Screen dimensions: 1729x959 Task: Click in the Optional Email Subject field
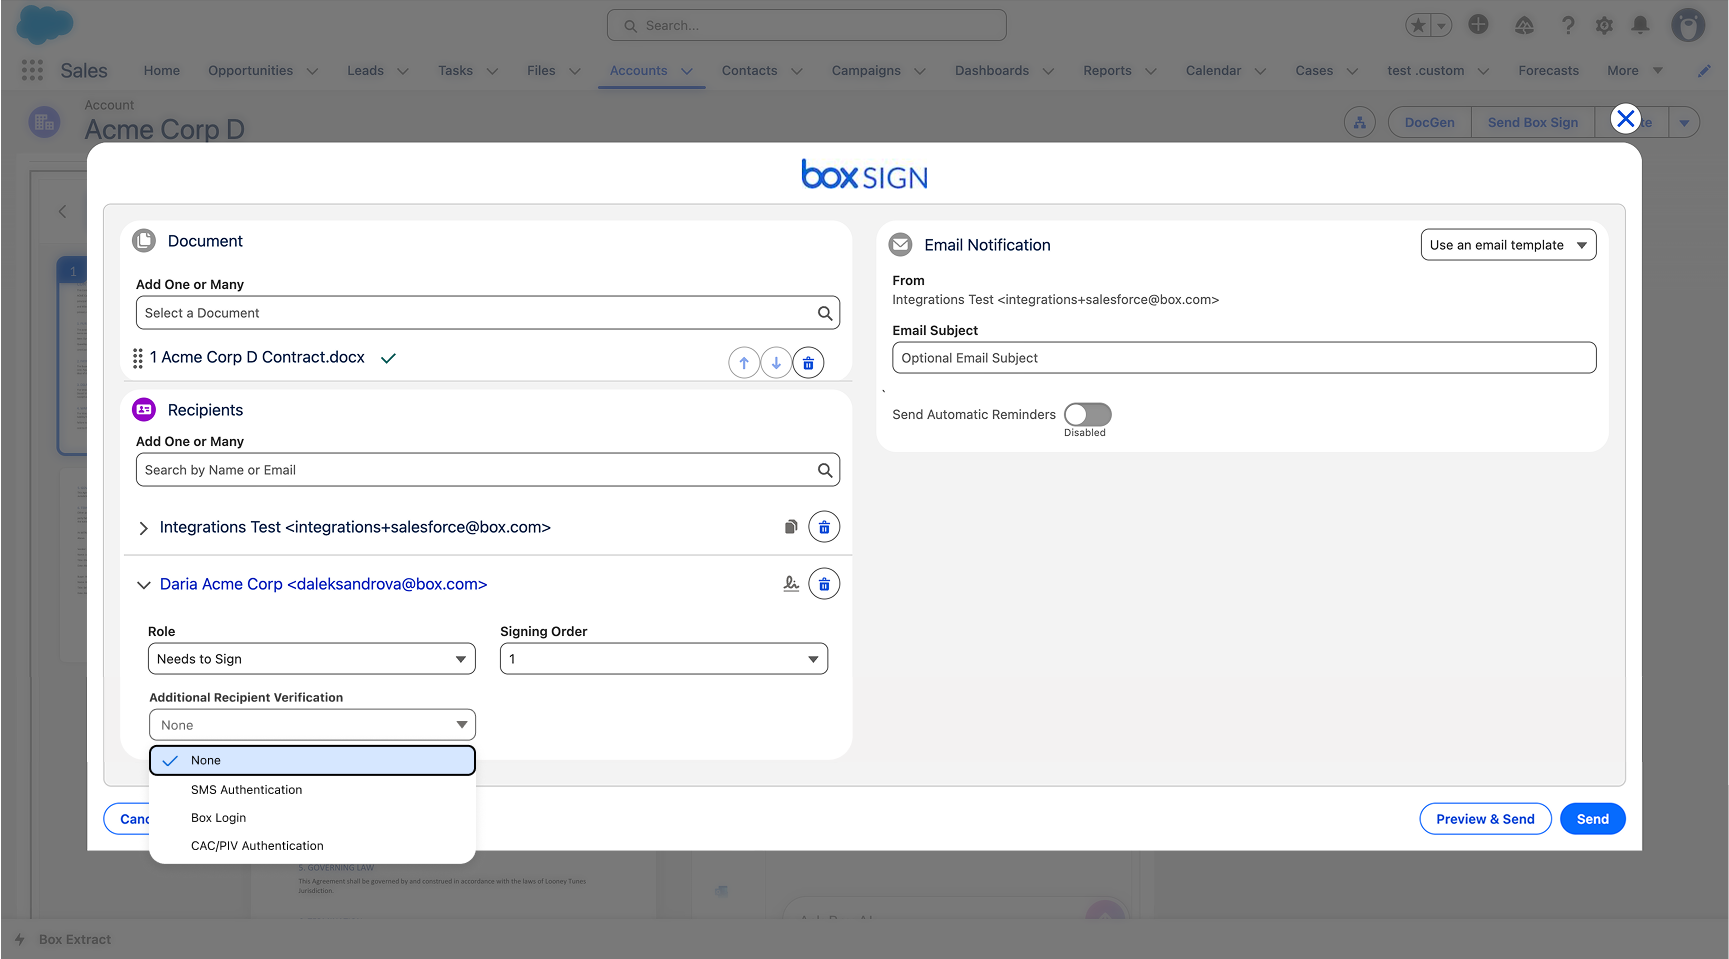tap(1243, 358)
